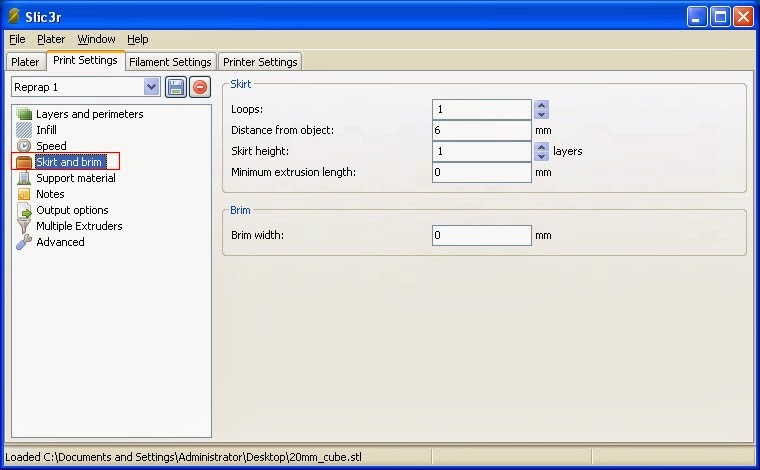Decrease the Skirt height layers
Screen dimensions: 760x470
[x=541, y=156]
